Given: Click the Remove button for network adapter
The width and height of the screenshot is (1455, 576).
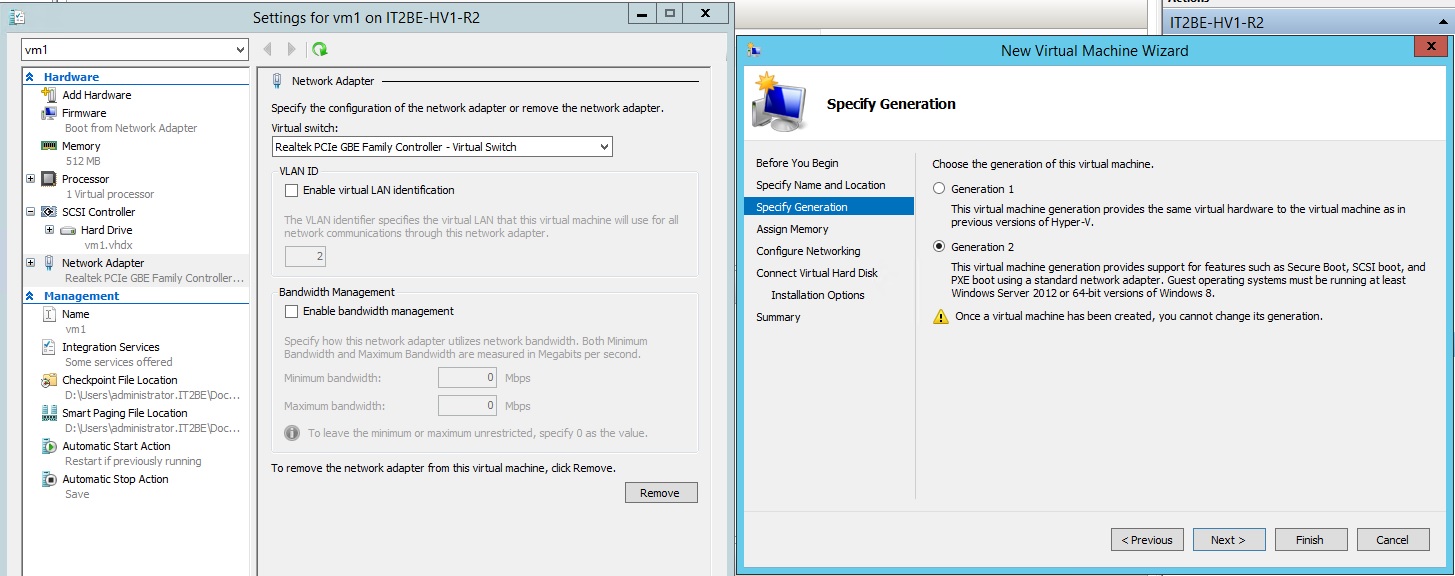Looking at the screenshot, I should pyautogui.click(x=660, y=492).
